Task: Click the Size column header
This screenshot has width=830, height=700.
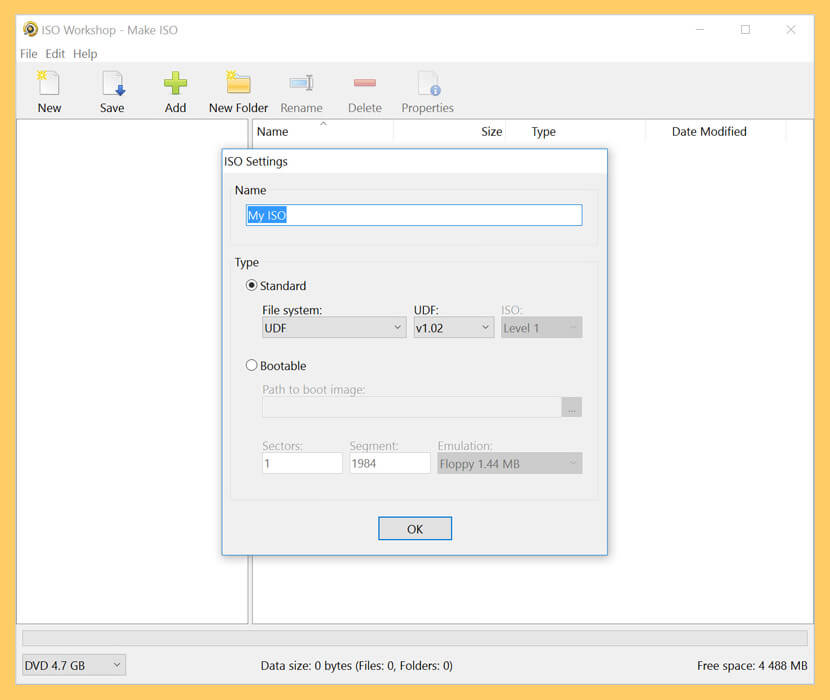Action: (x=491, y=132)
